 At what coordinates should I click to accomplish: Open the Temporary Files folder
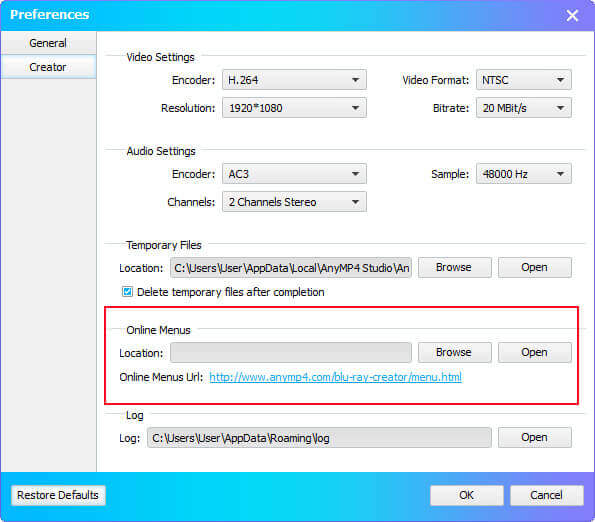[535, 268]
